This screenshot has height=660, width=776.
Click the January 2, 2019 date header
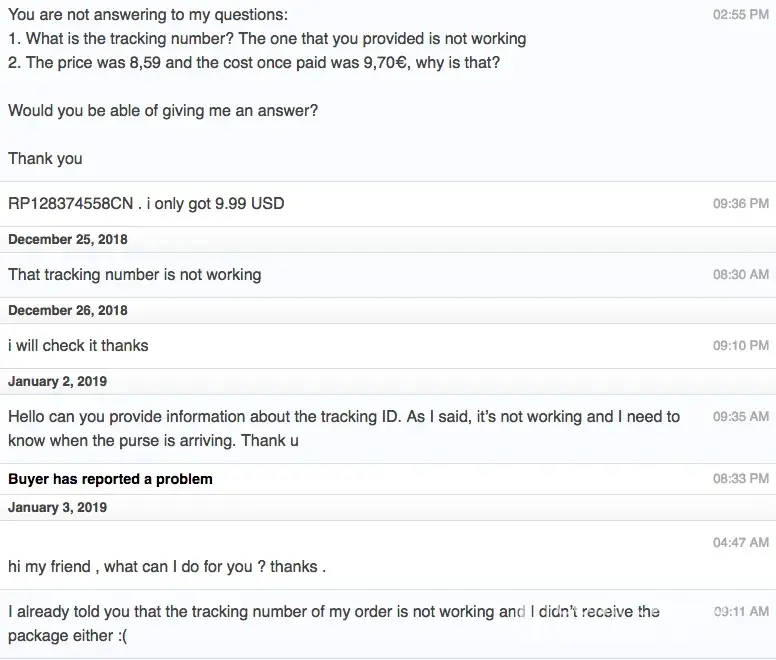[x=58, y=382]
